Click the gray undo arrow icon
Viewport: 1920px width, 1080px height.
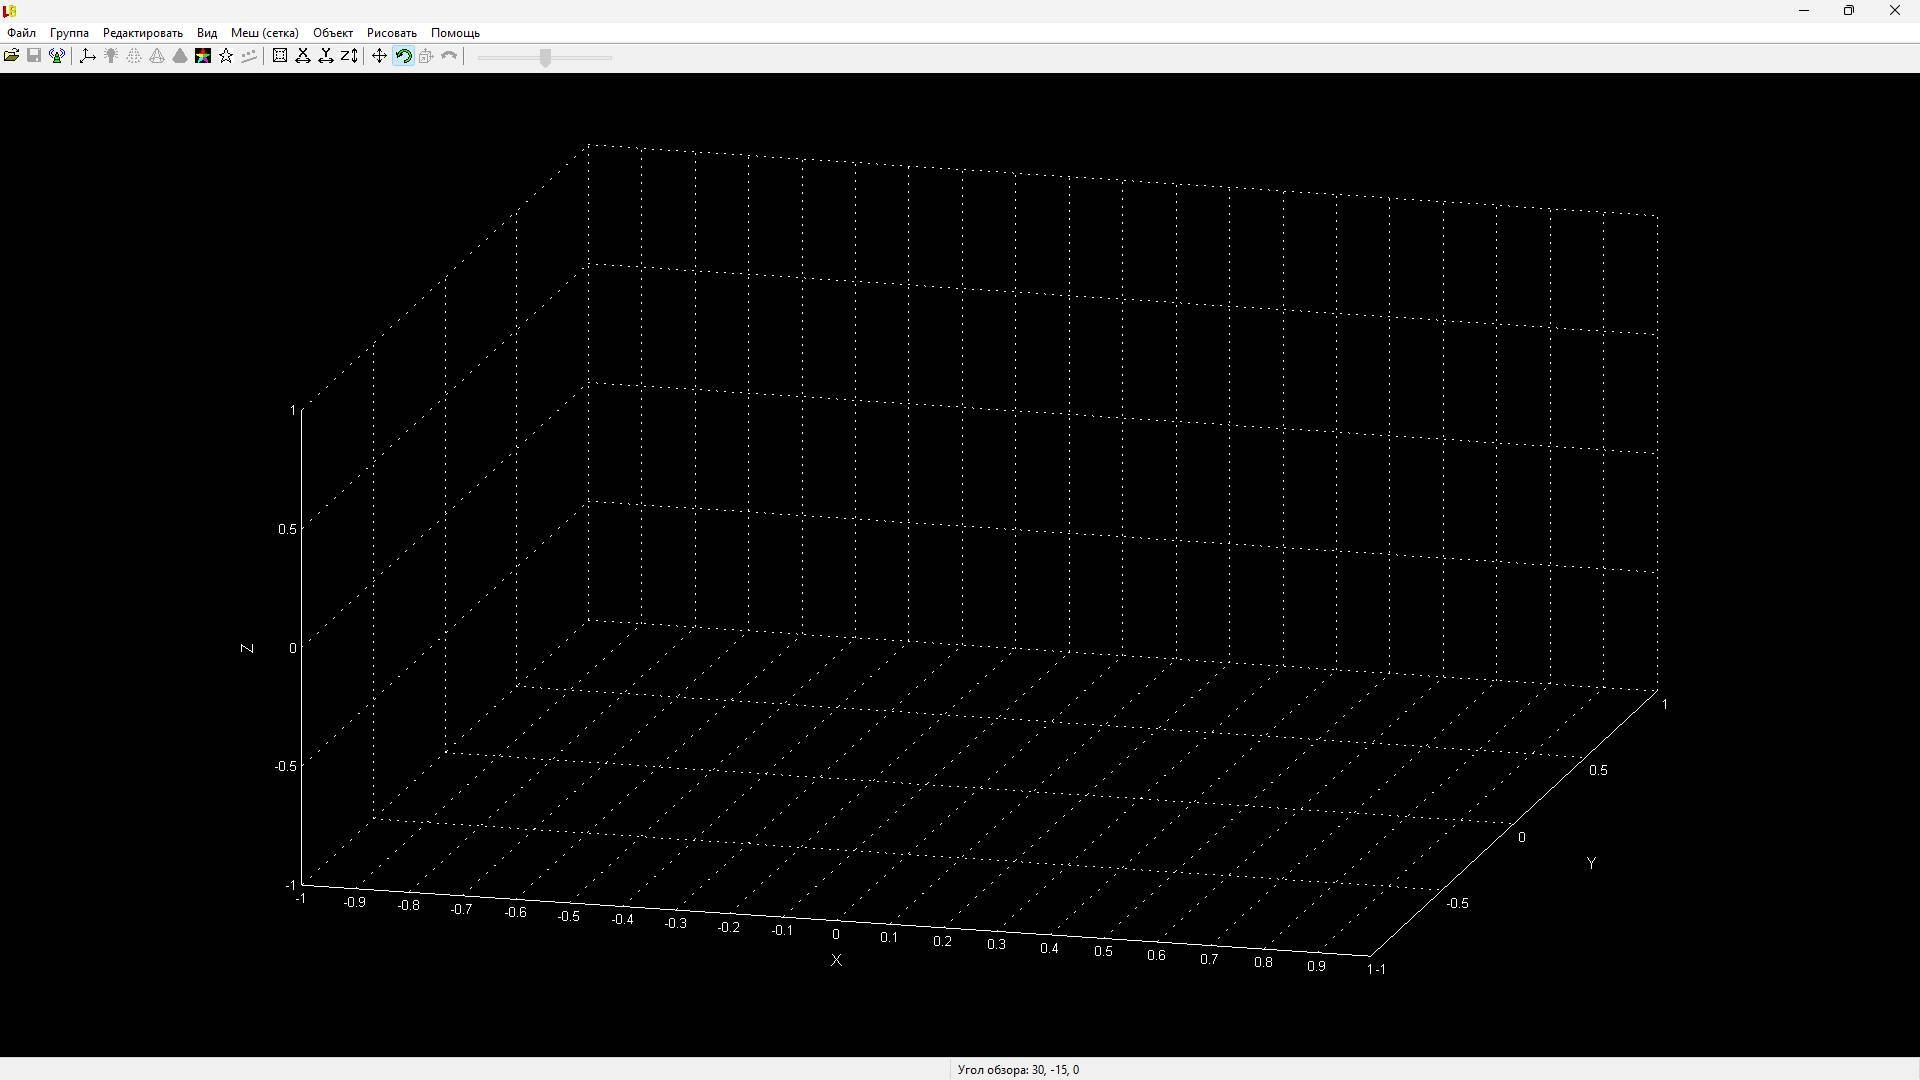[x=449, y=56]
